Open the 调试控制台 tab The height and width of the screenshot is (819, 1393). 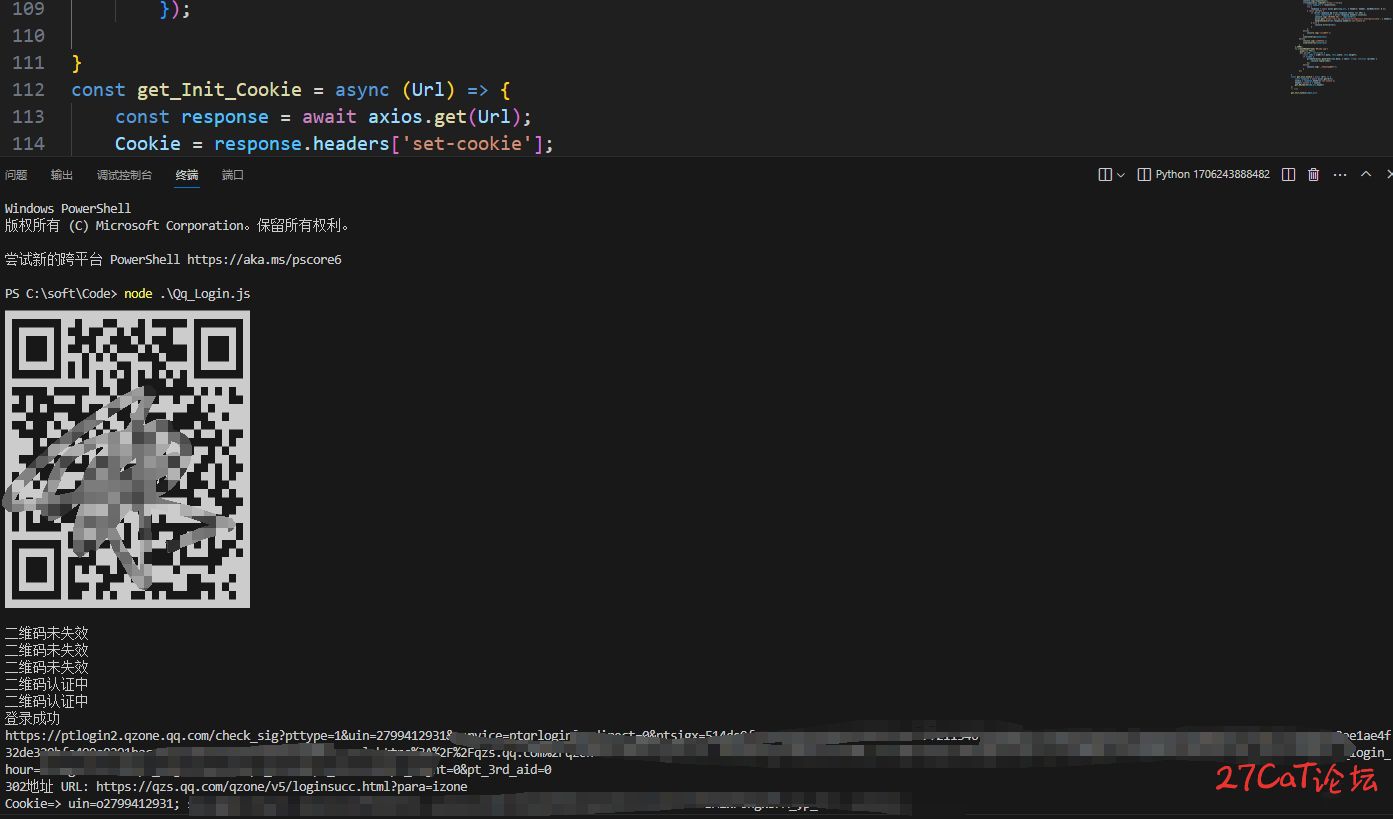[x=125, y=175]
